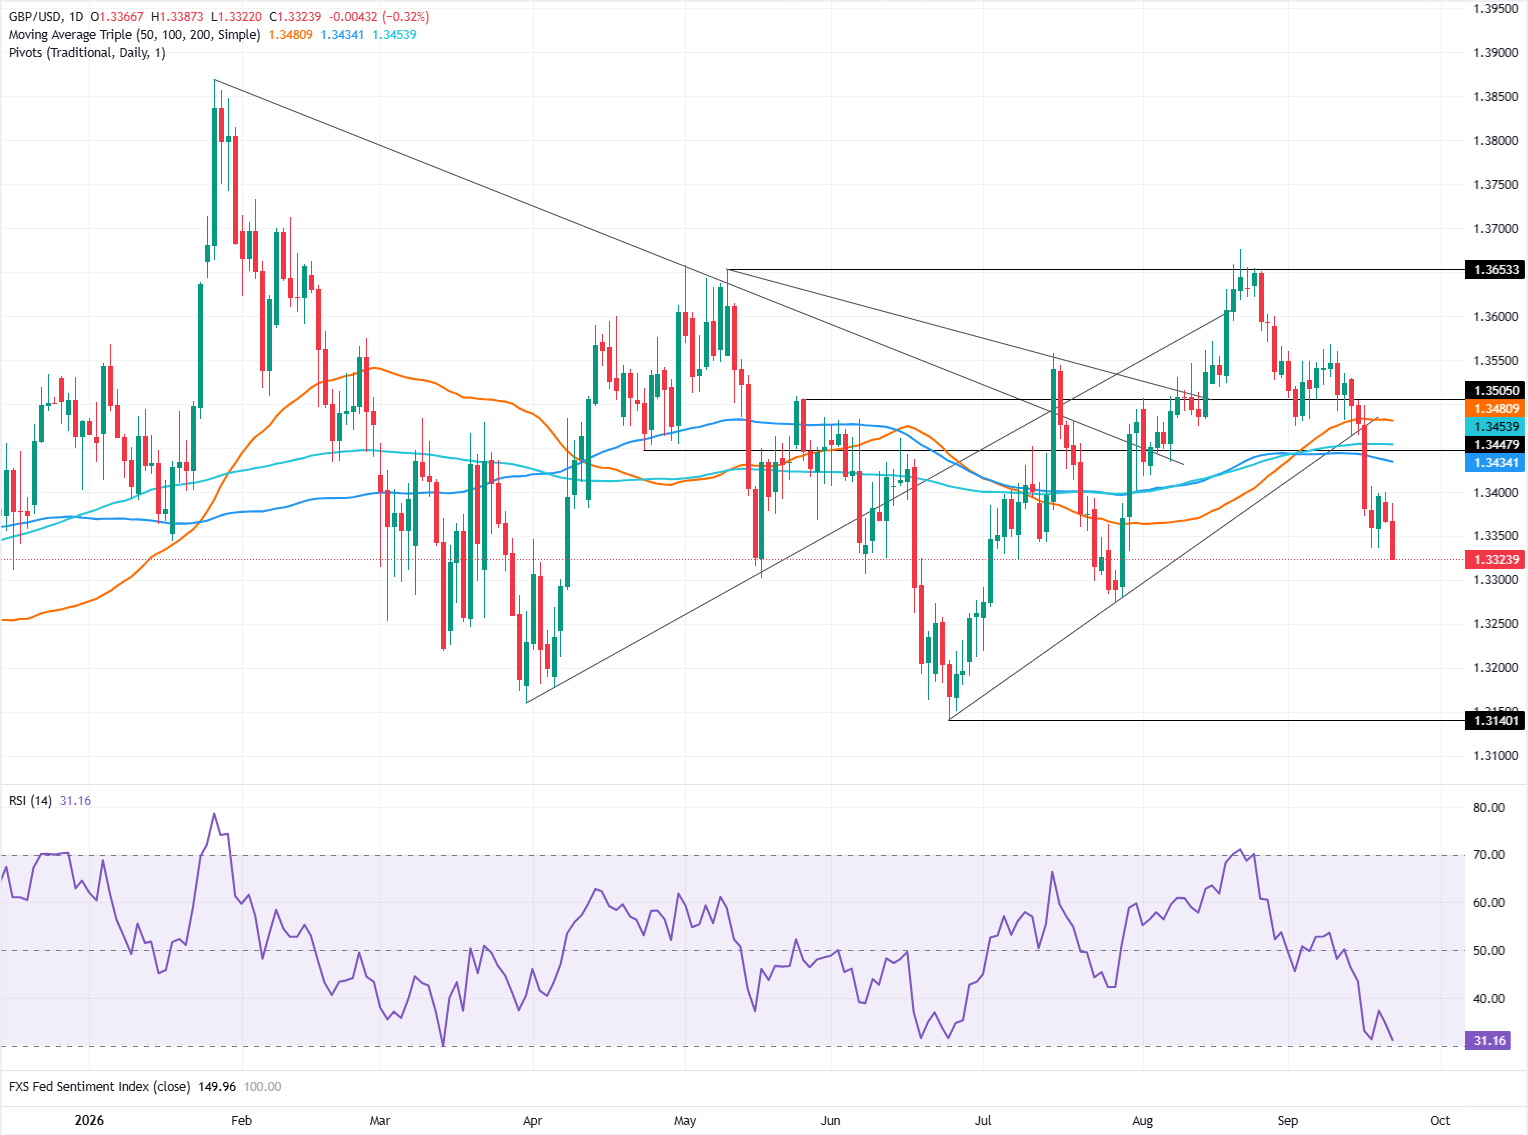This screenshot has width=1528, height=1135.
Task: Click the Mar label on time axis
Action: pyautogui.click(x=380, y=1121)
